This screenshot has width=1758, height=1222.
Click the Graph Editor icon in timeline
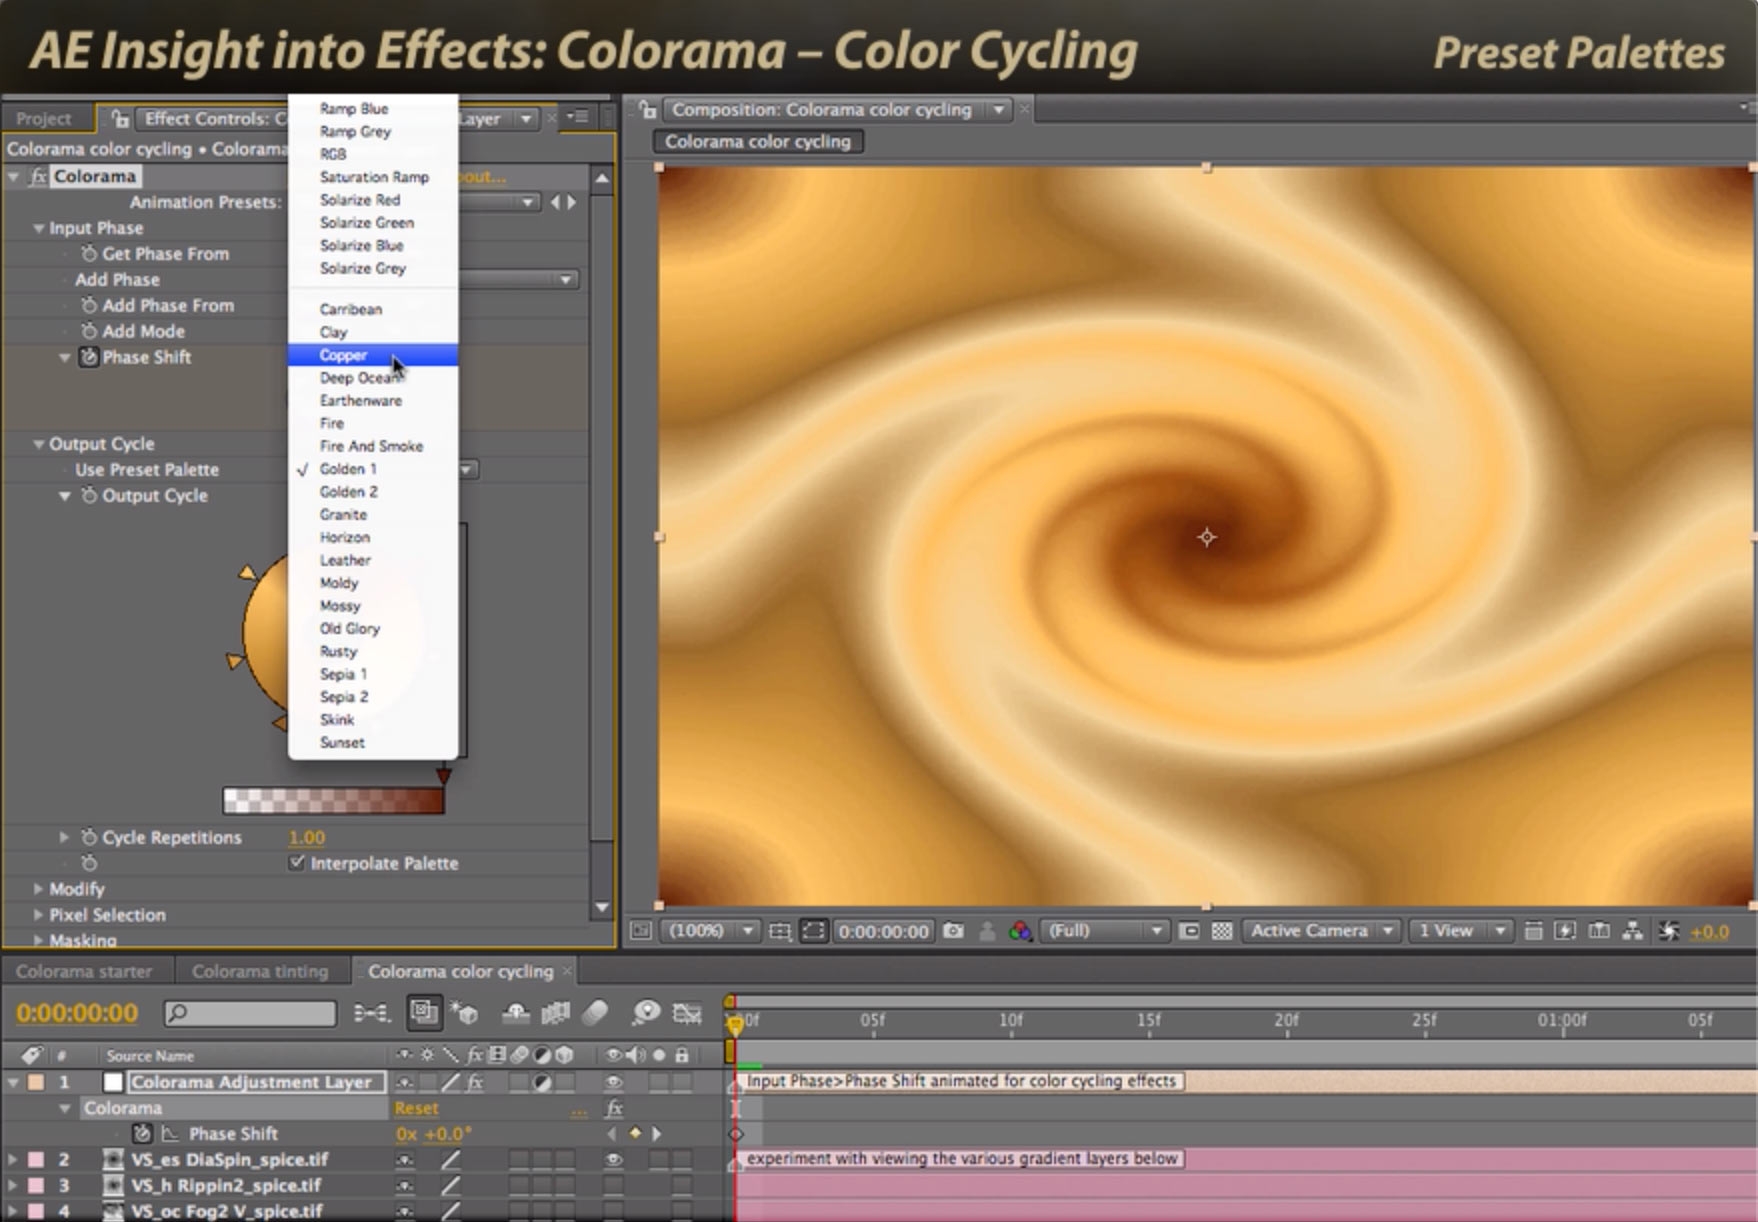point(687,1013)
